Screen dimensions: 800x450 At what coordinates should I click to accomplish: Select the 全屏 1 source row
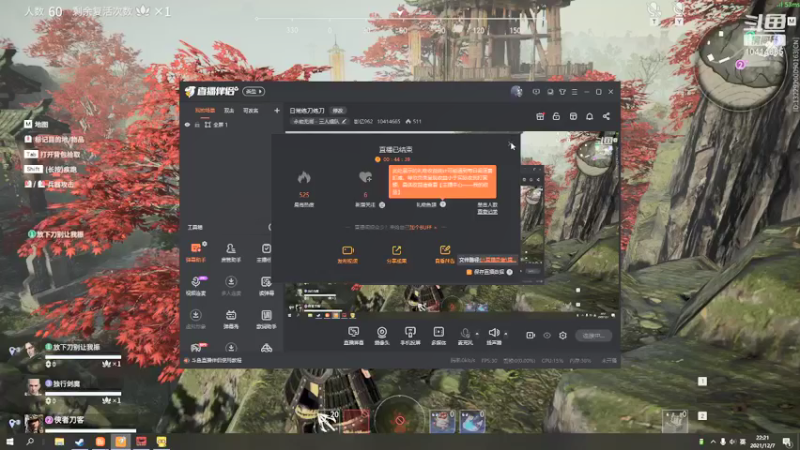pos(231,124)
